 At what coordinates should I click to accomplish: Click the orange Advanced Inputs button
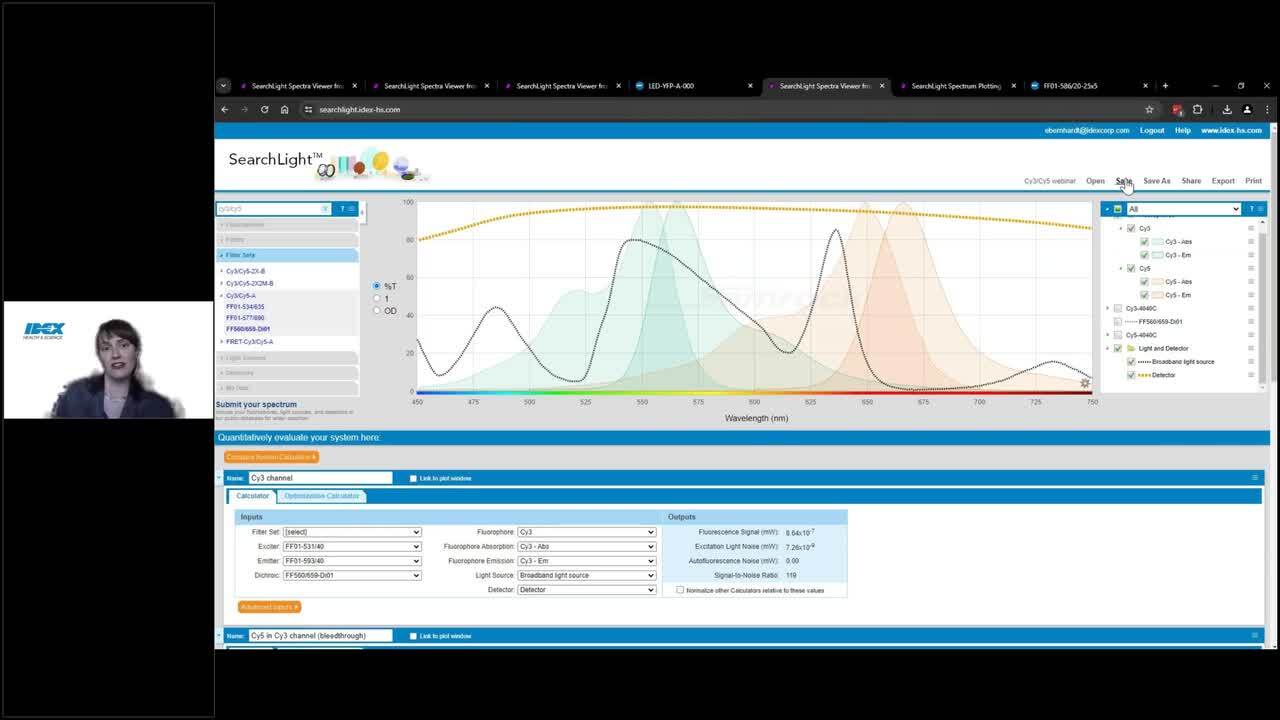(x=269, y=606)
